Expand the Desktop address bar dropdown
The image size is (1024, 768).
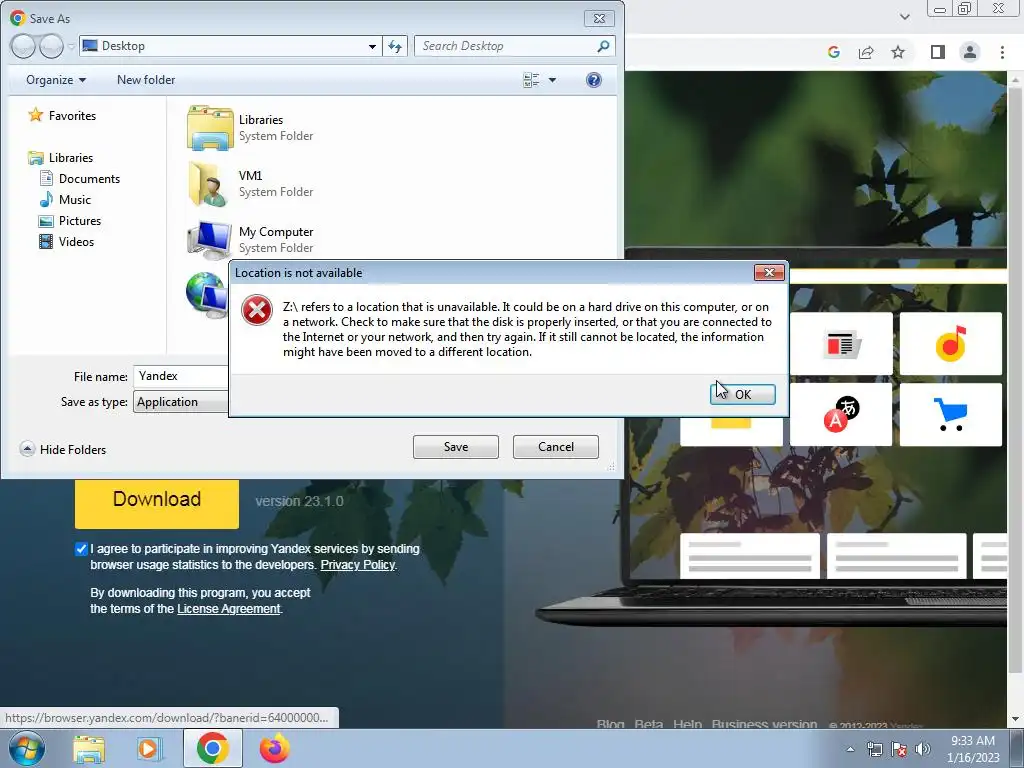click(372, 46)
